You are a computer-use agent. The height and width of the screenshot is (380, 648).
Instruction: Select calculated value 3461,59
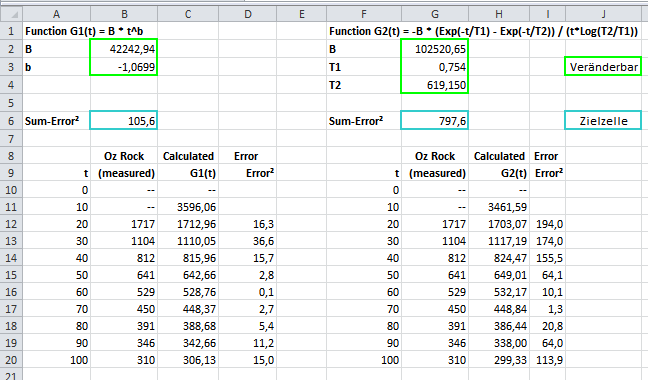[499, 207]
